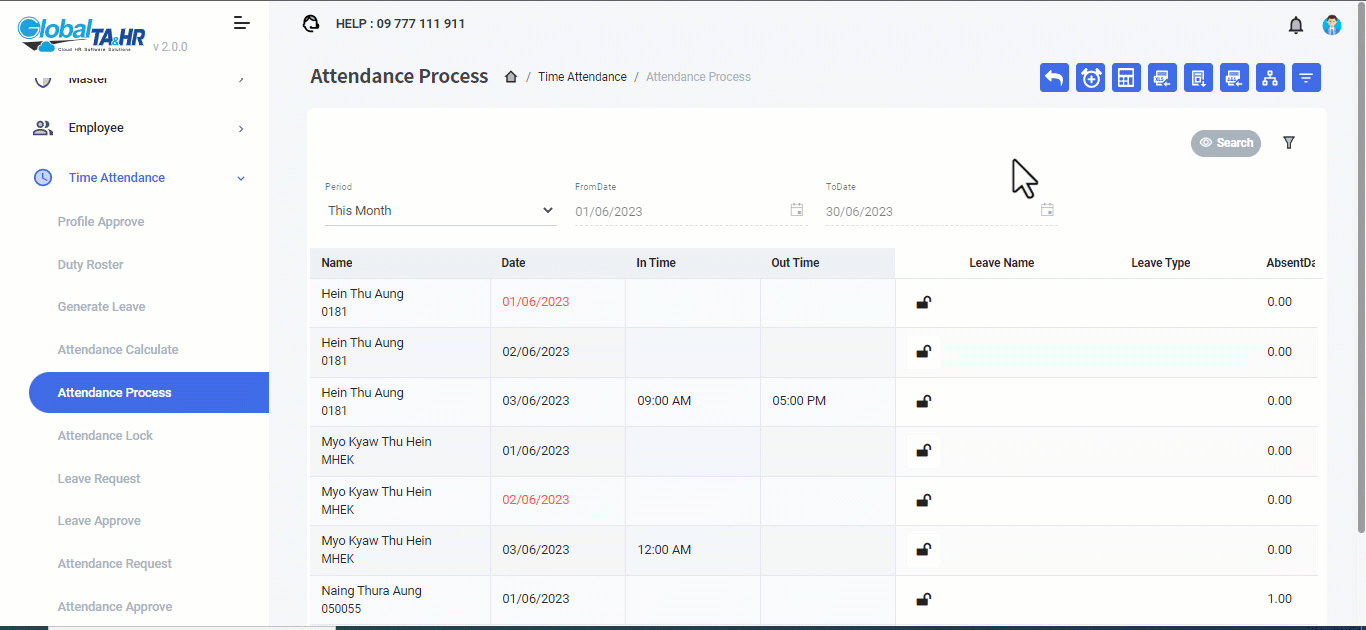Open the notification bell

tap(1296, 25)
